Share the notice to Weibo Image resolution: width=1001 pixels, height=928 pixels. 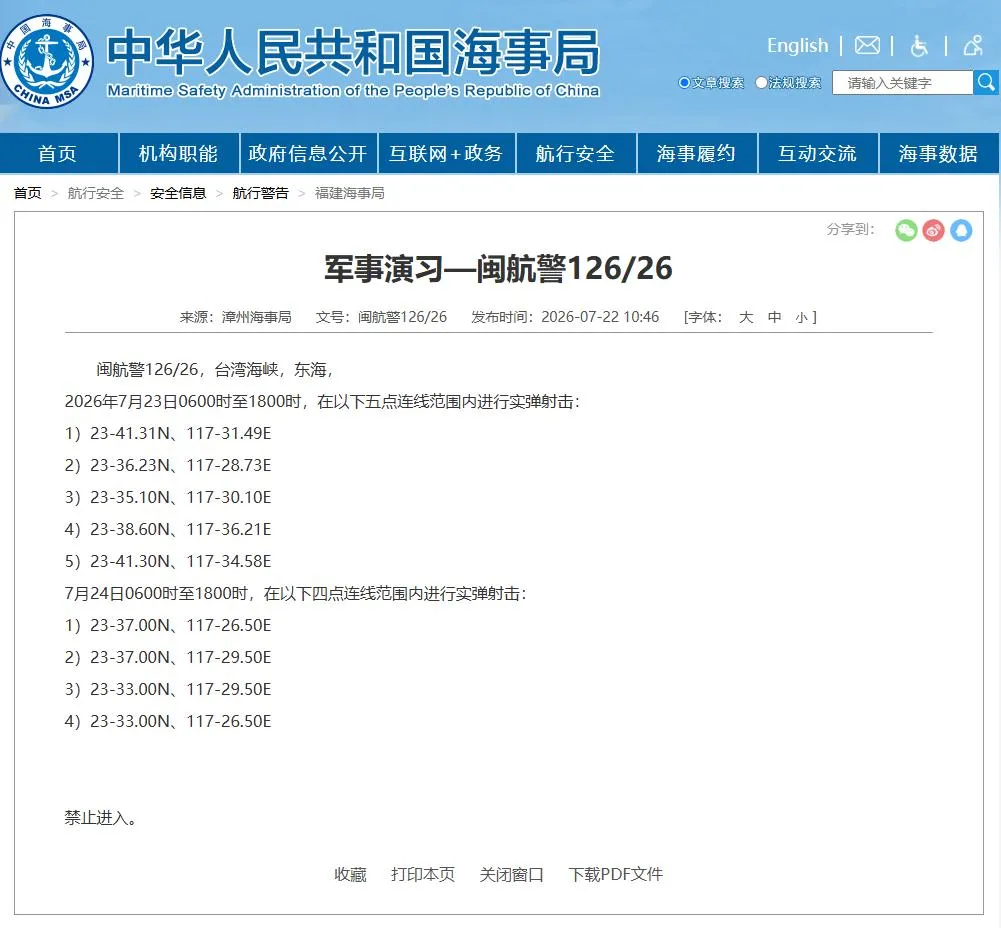[933, 230]
